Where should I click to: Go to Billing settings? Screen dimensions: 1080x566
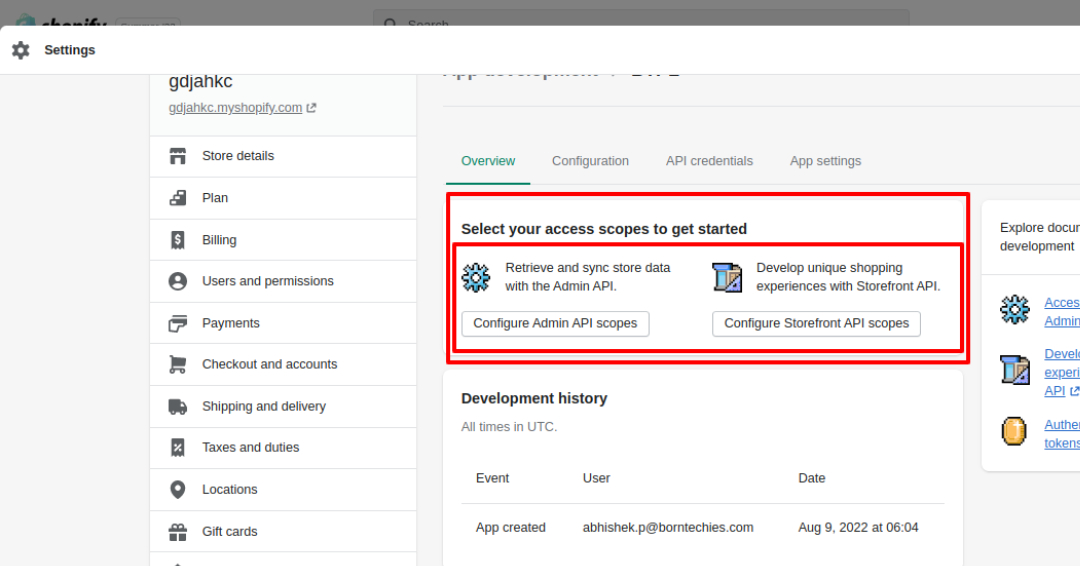tap(283, 240)
